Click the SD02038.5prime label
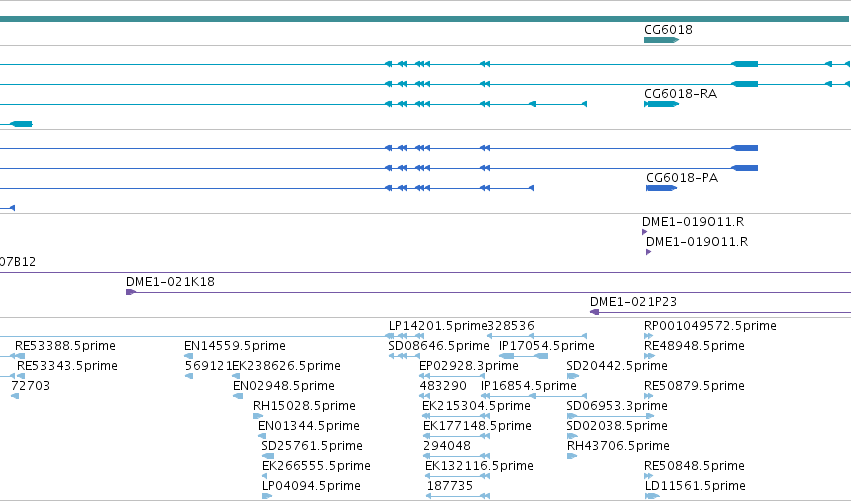The width and height of the screenshot is (851, 501). point(617,427)
